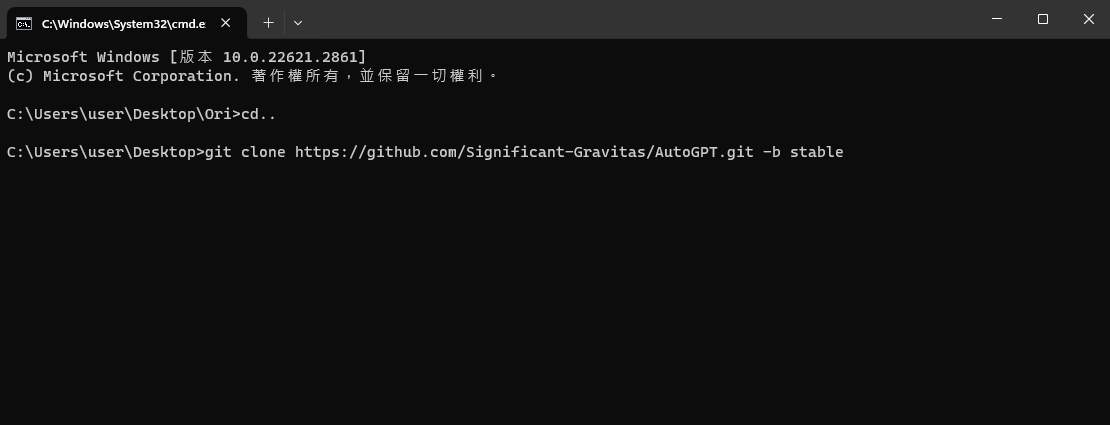Click the empty title bar area beside the dropdown
The height and width of the screenshot is (425, 1110).
point(637,19)
